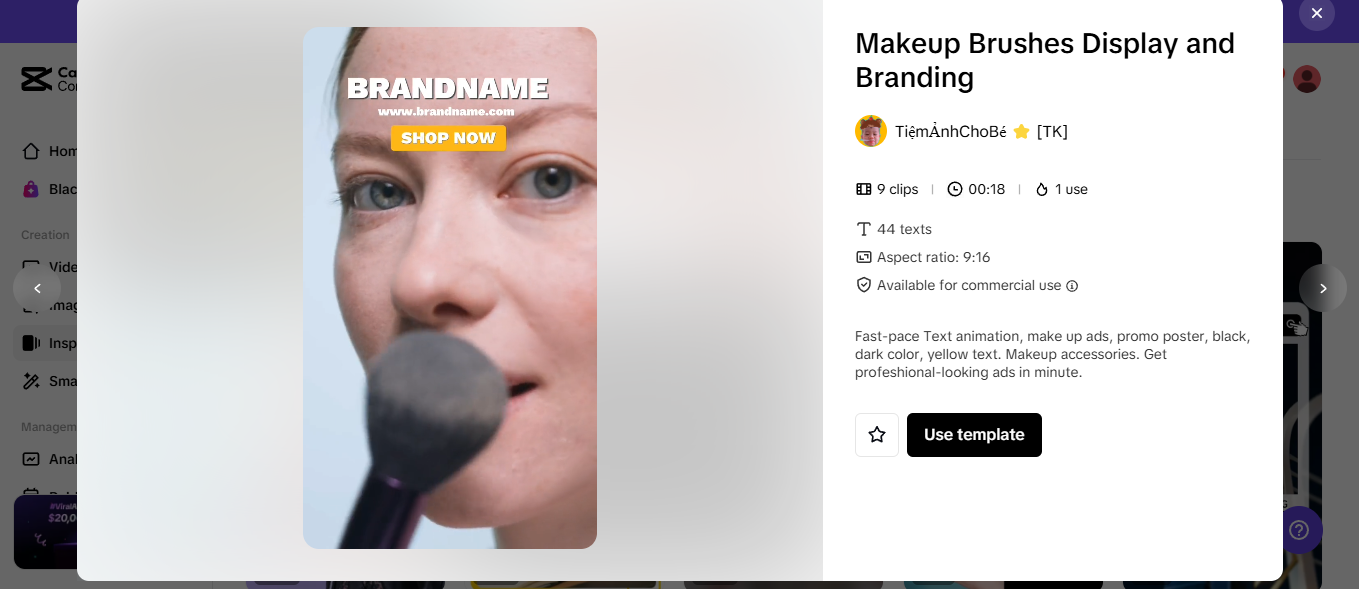Go to the next template with right arrow
Screen dimensions: 1359x589
1323,288
